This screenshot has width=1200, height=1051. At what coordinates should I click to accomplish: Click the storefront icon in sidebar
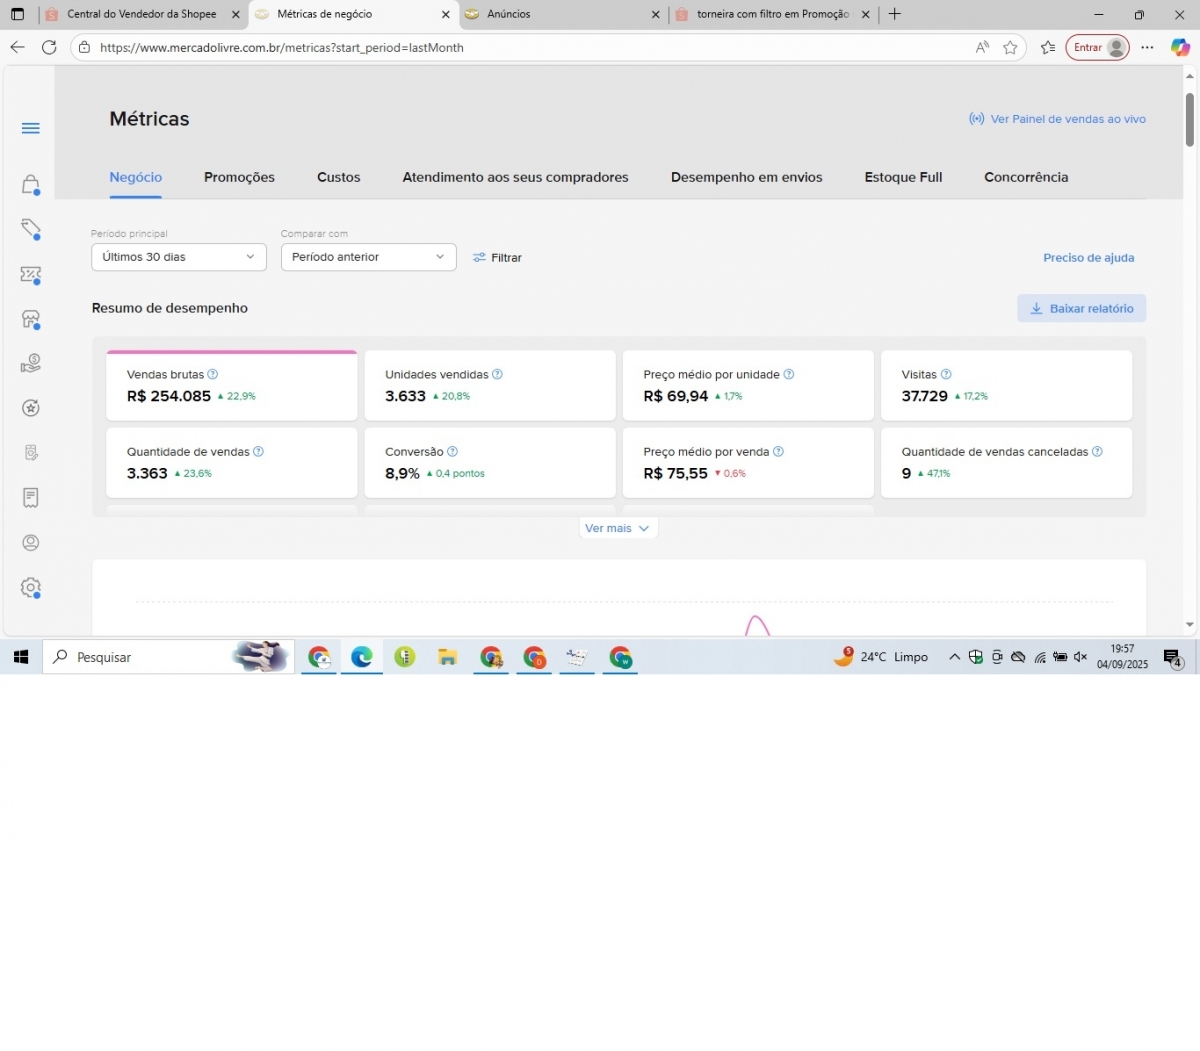[x=31, y=319]
